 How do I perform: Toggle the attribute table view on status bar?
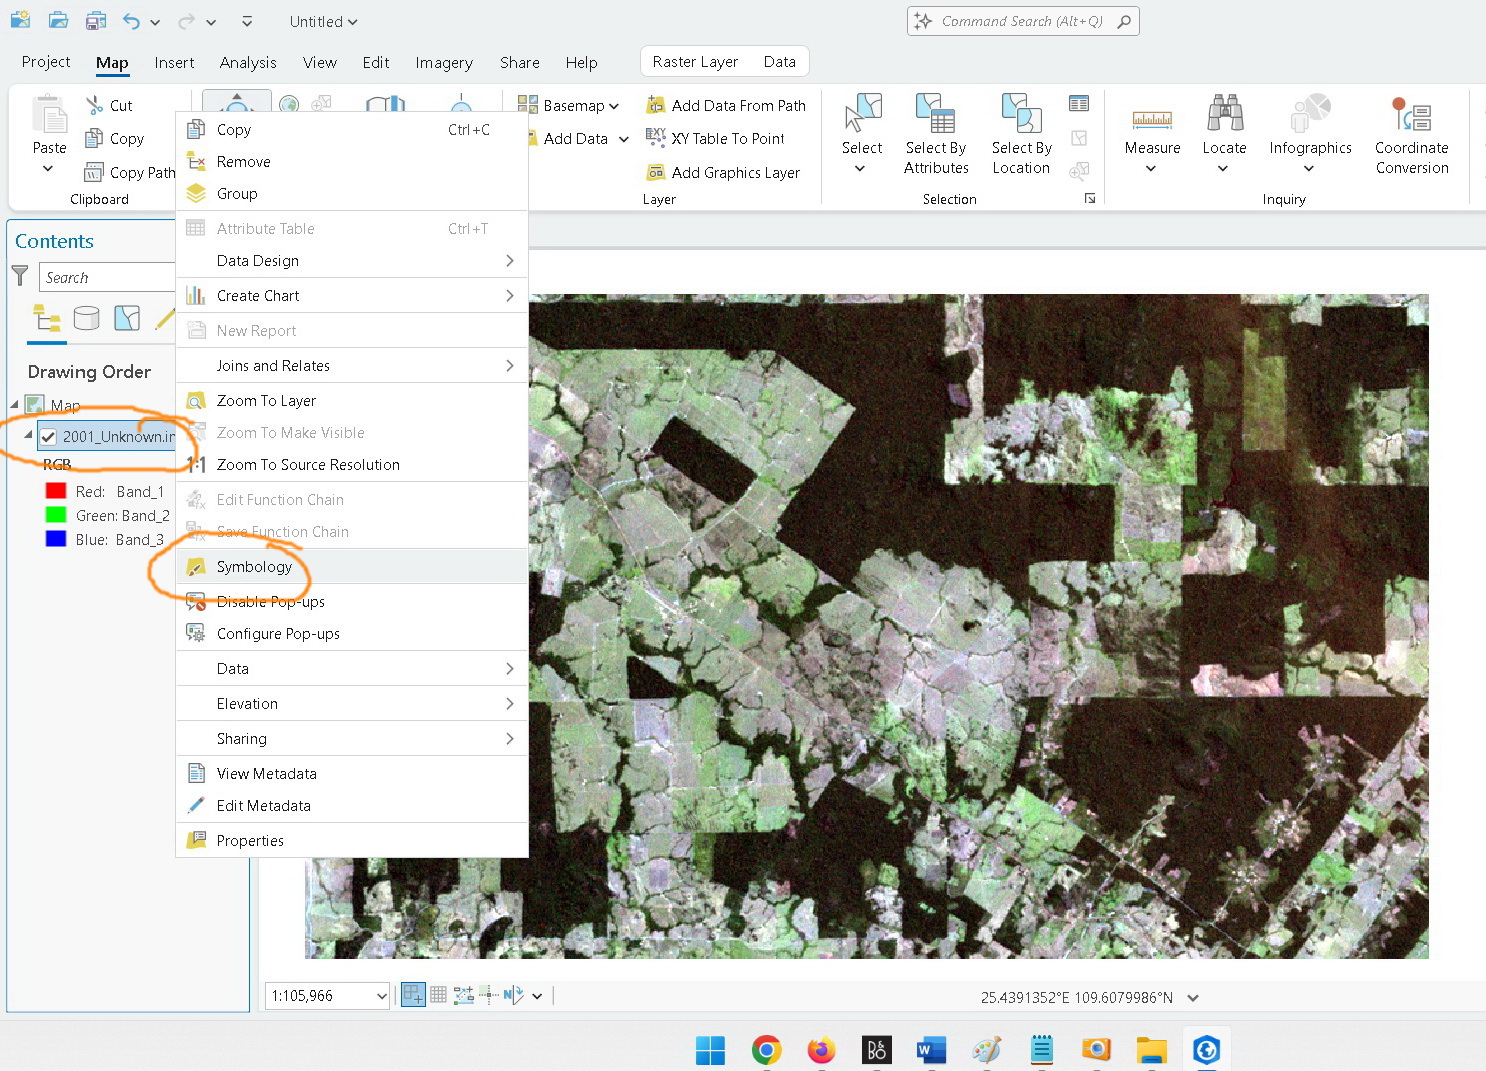(438, 995)
